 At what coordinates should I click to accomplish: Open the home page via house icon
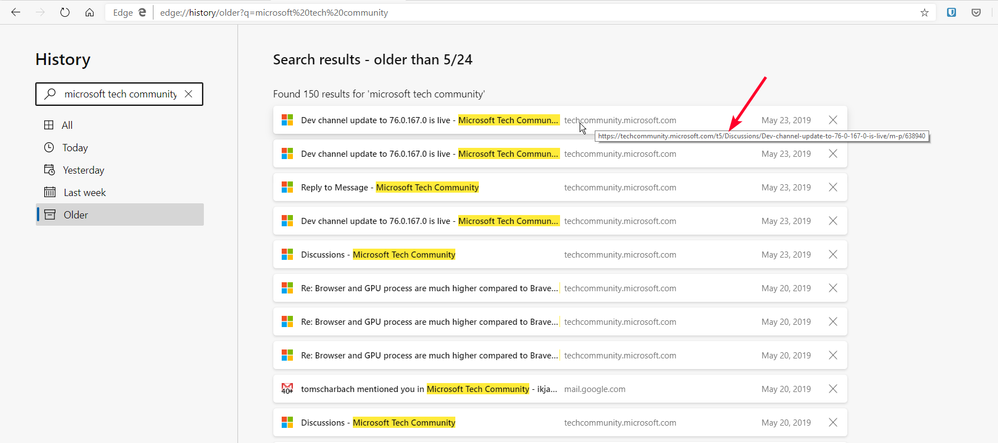point(90,12)
